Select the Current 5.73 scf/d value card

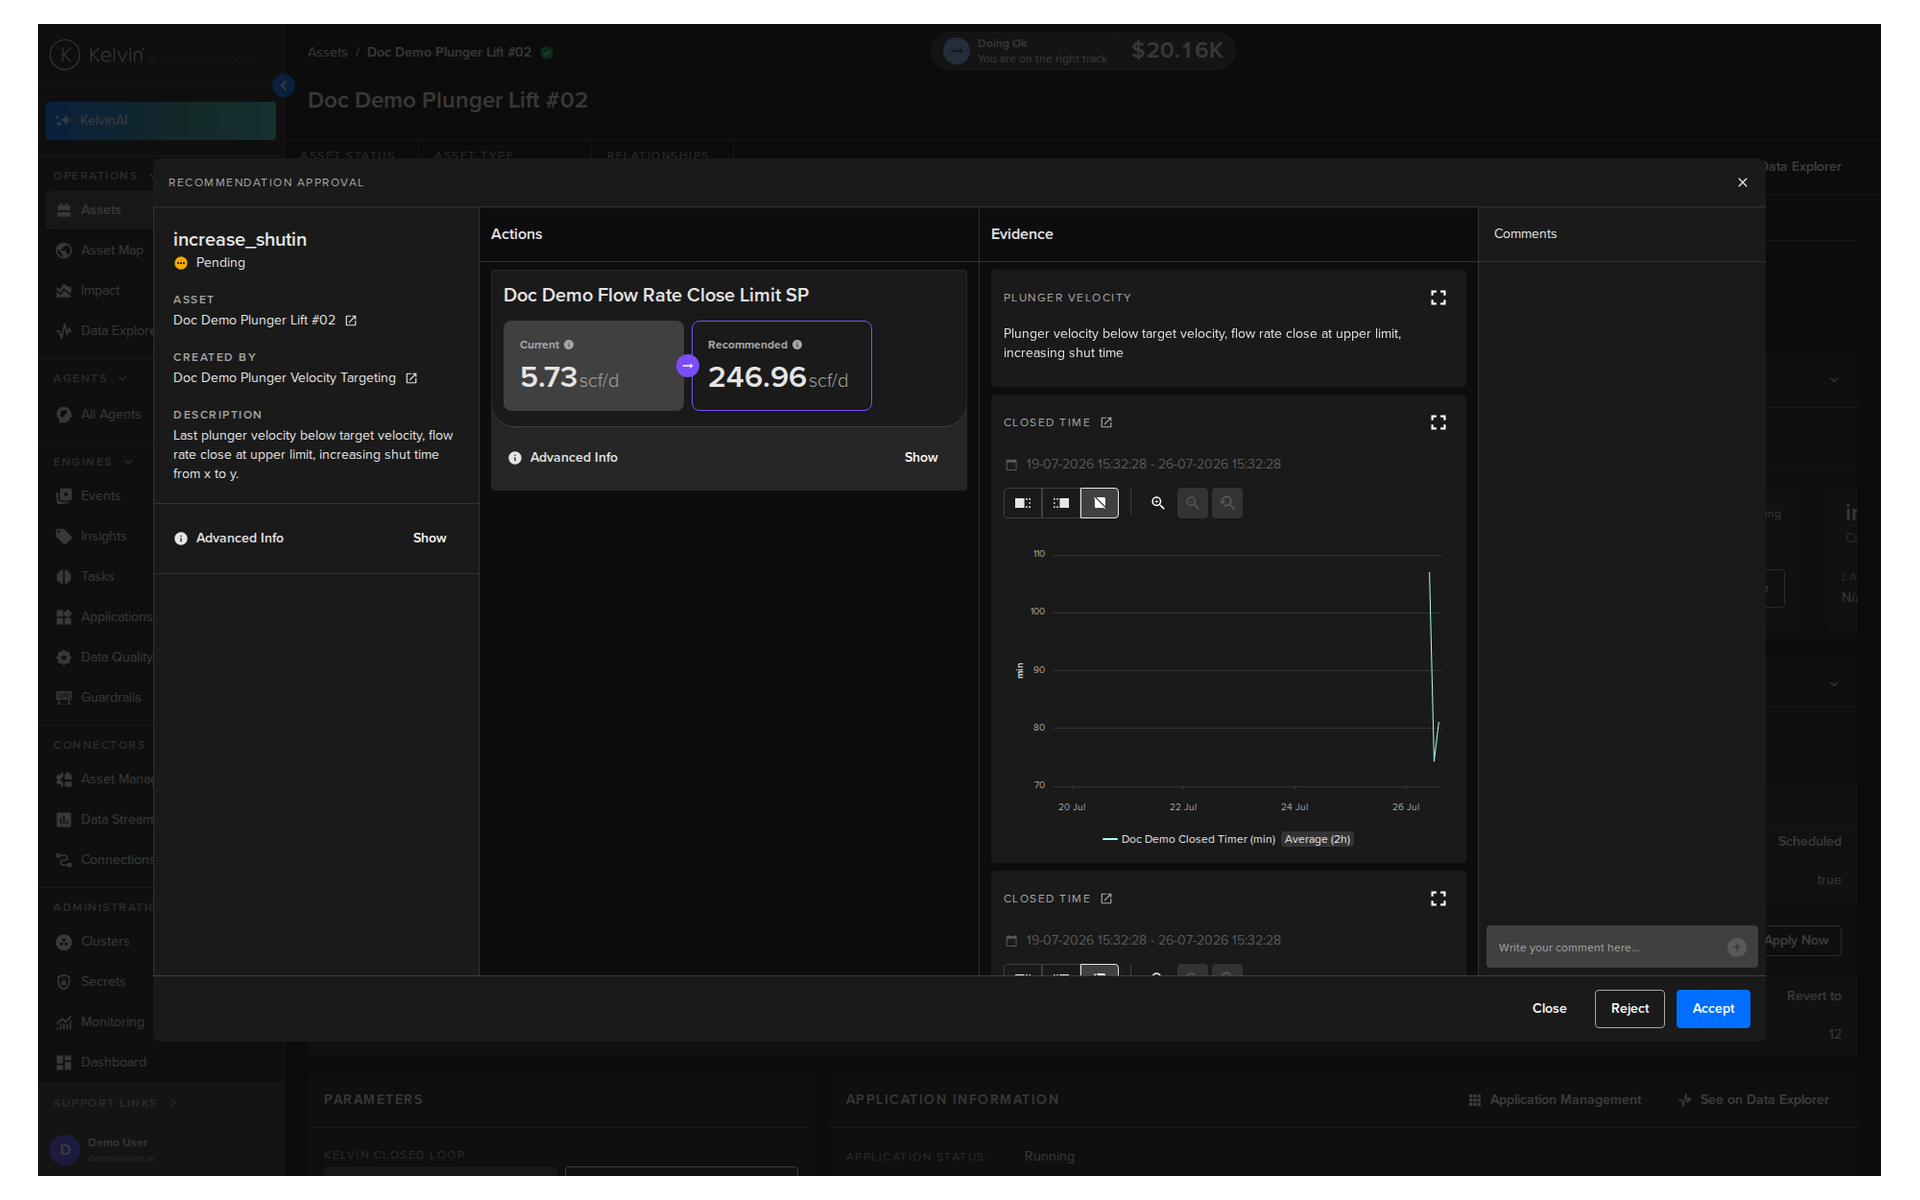[x=593, y=366]
